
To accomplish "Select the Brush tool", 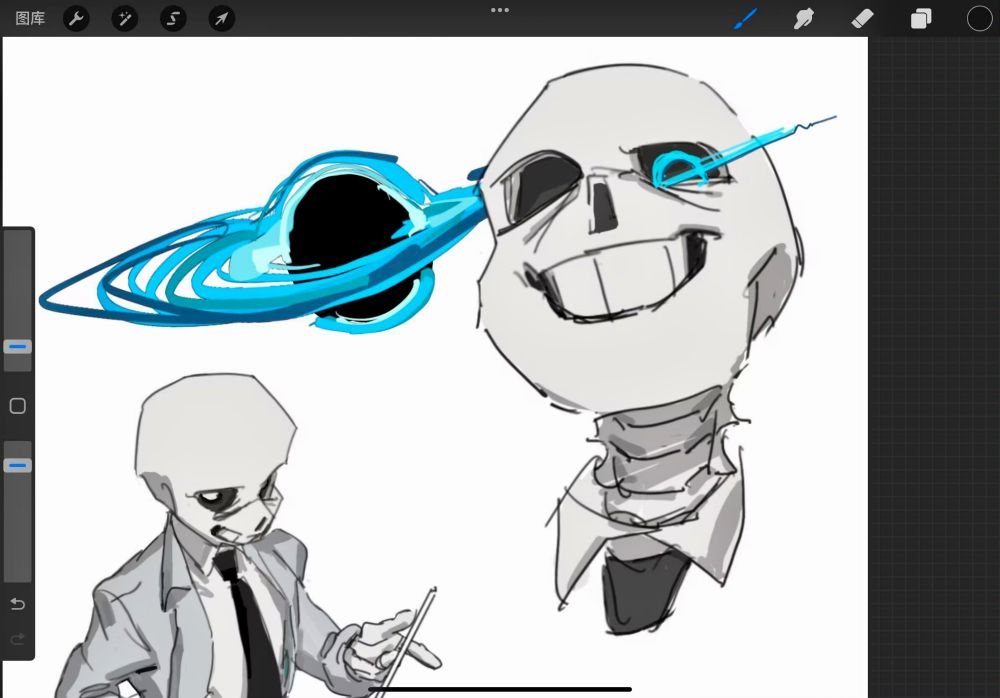I will [746, 19].
